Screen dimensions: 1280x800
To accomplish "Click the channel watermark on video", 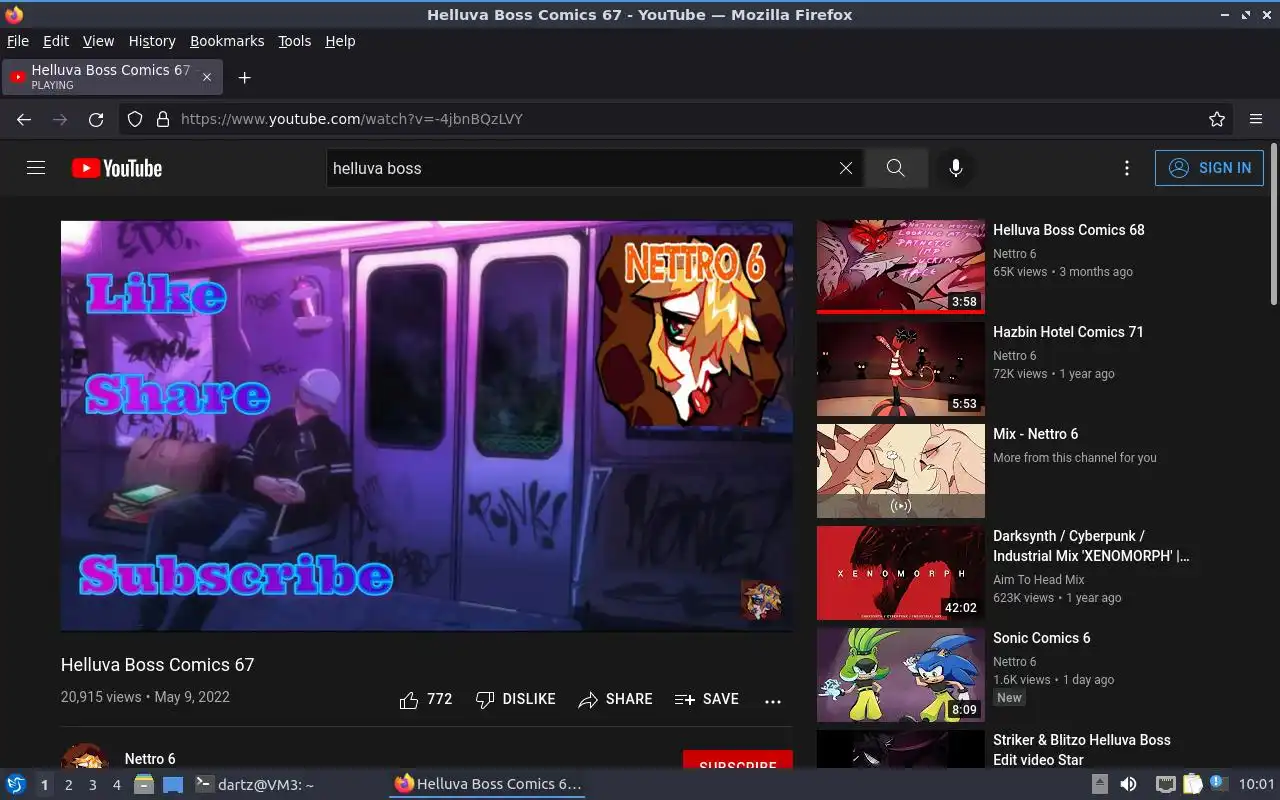I will (x=761, y=600).
